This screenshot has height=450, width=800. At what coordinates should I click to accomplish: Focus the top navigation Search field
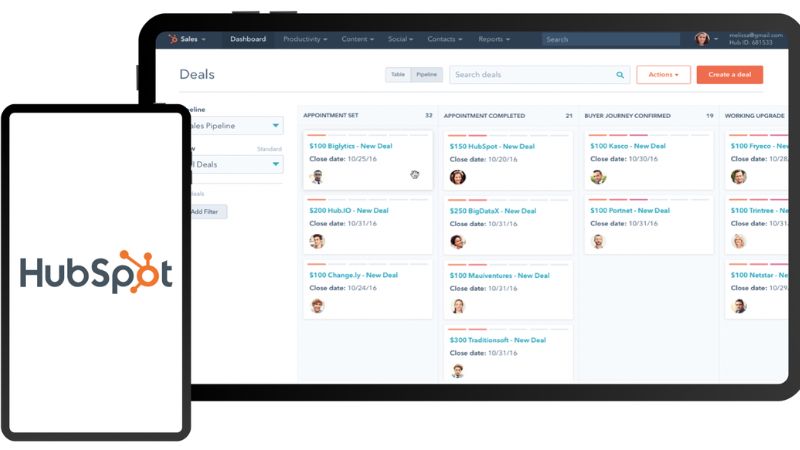(x=611, y=39)
